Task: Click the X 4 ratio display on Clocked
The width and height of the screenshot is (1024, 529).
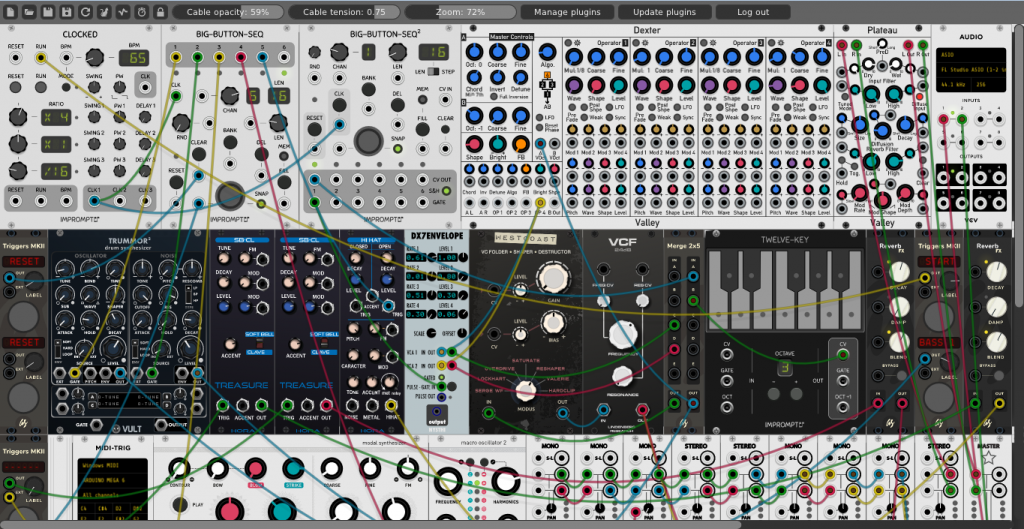Action: [56, 118]
